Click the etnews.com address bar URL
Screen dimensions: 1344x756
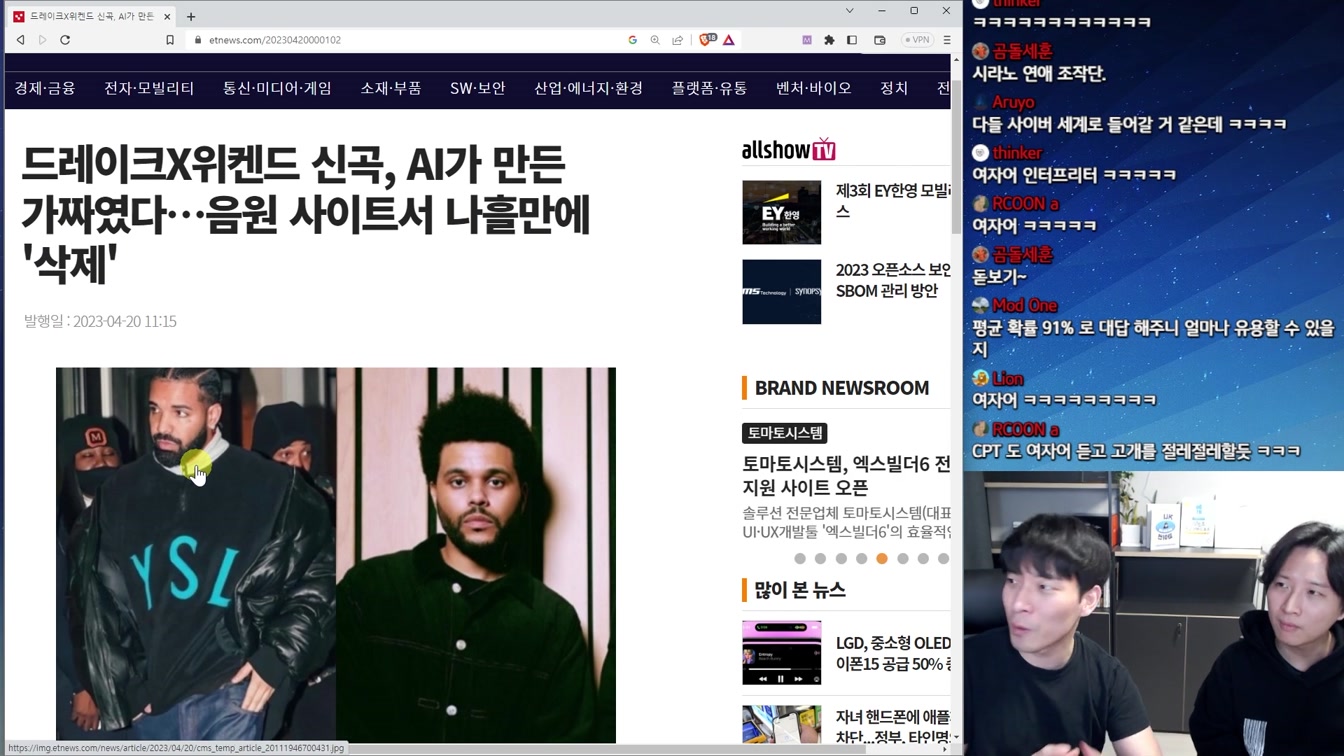click(275, 40)
